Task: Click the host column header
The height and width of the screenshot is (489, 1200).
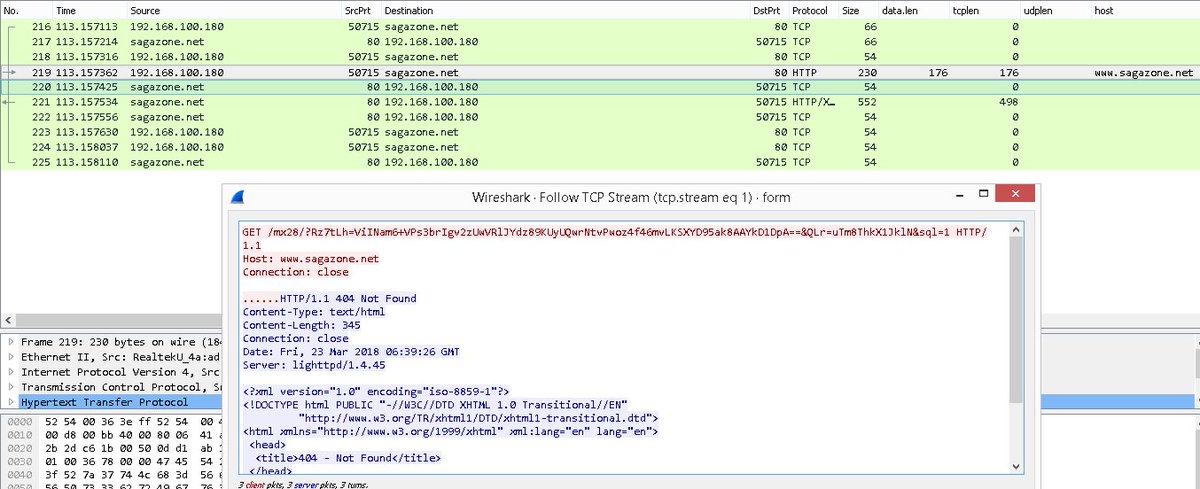Action: [1145, 9]
